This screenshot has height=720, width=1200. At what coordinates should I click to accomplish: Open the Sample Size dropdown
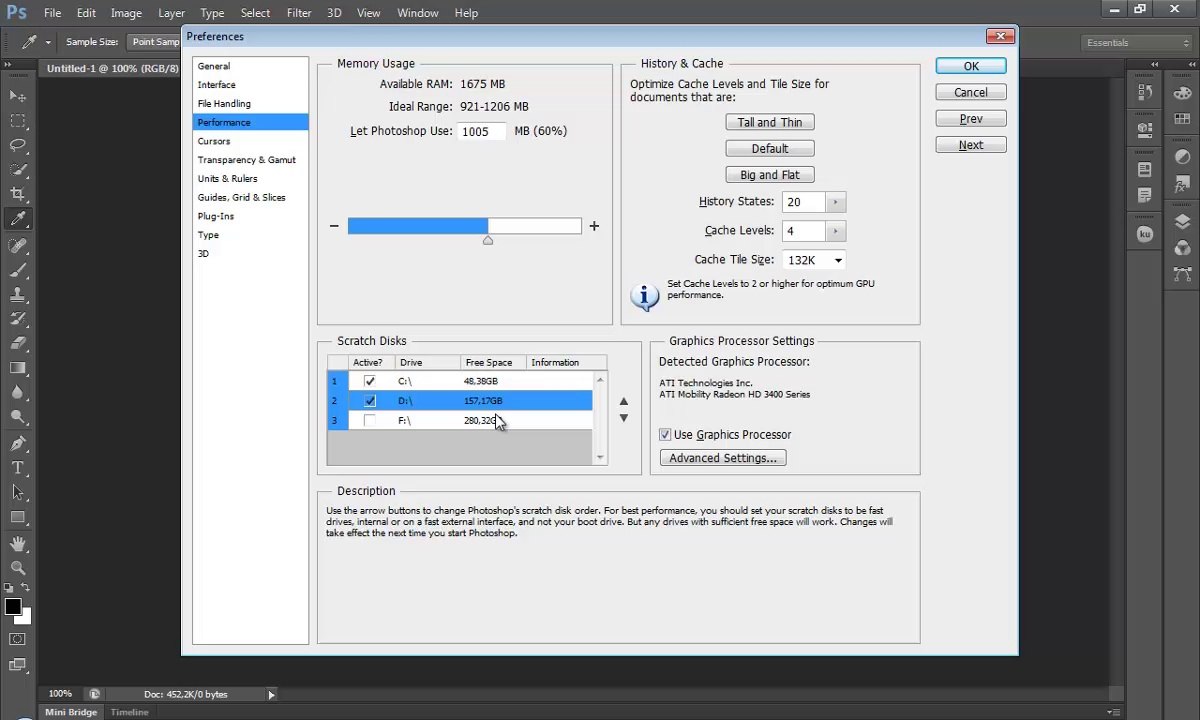click(155, 42)
